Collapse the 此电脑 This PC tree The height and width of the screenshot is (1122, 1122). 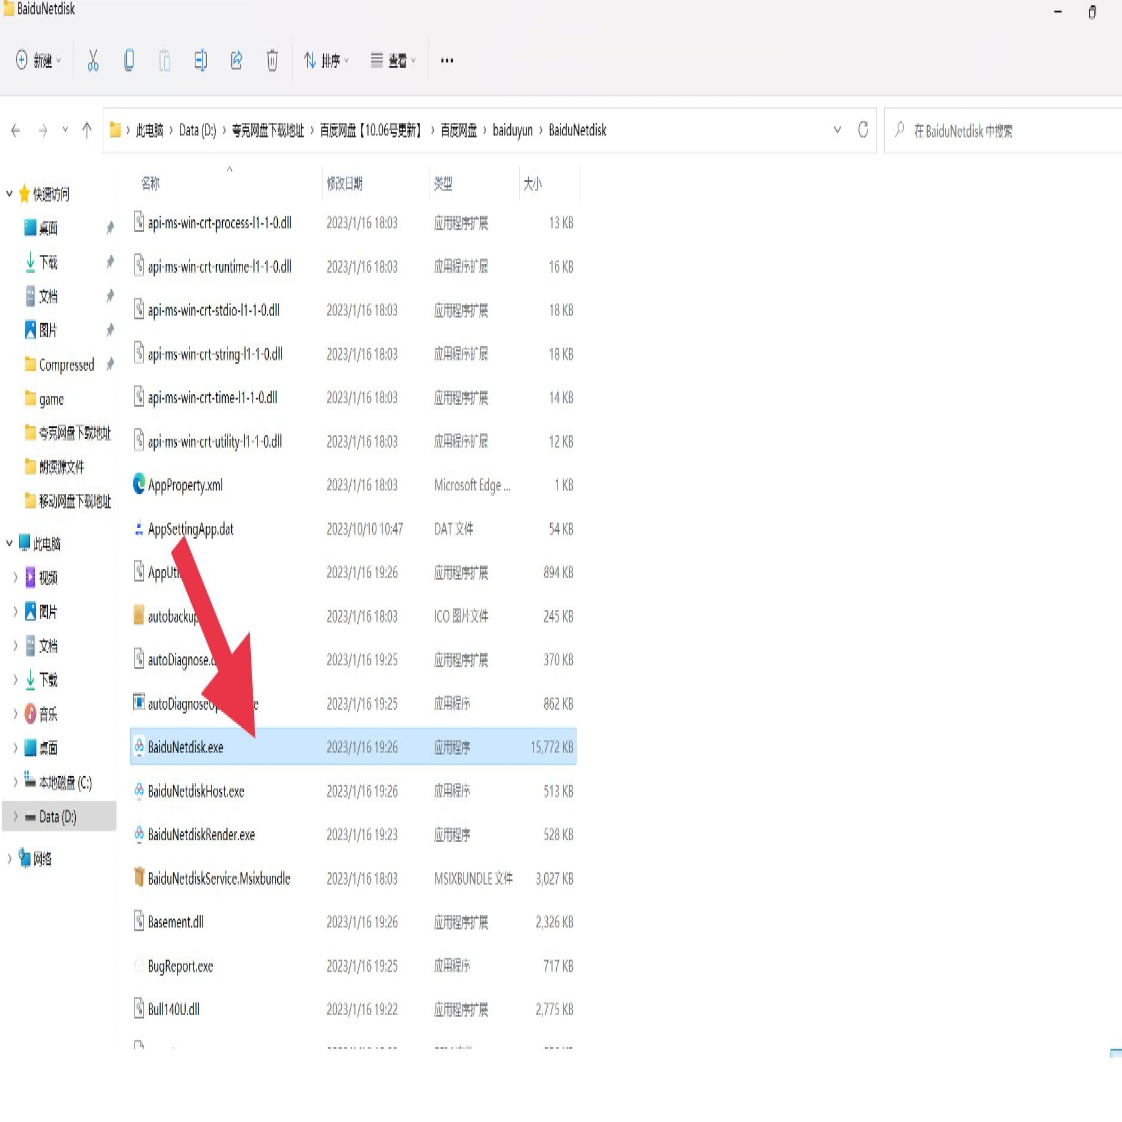click(x=9, y=543)
